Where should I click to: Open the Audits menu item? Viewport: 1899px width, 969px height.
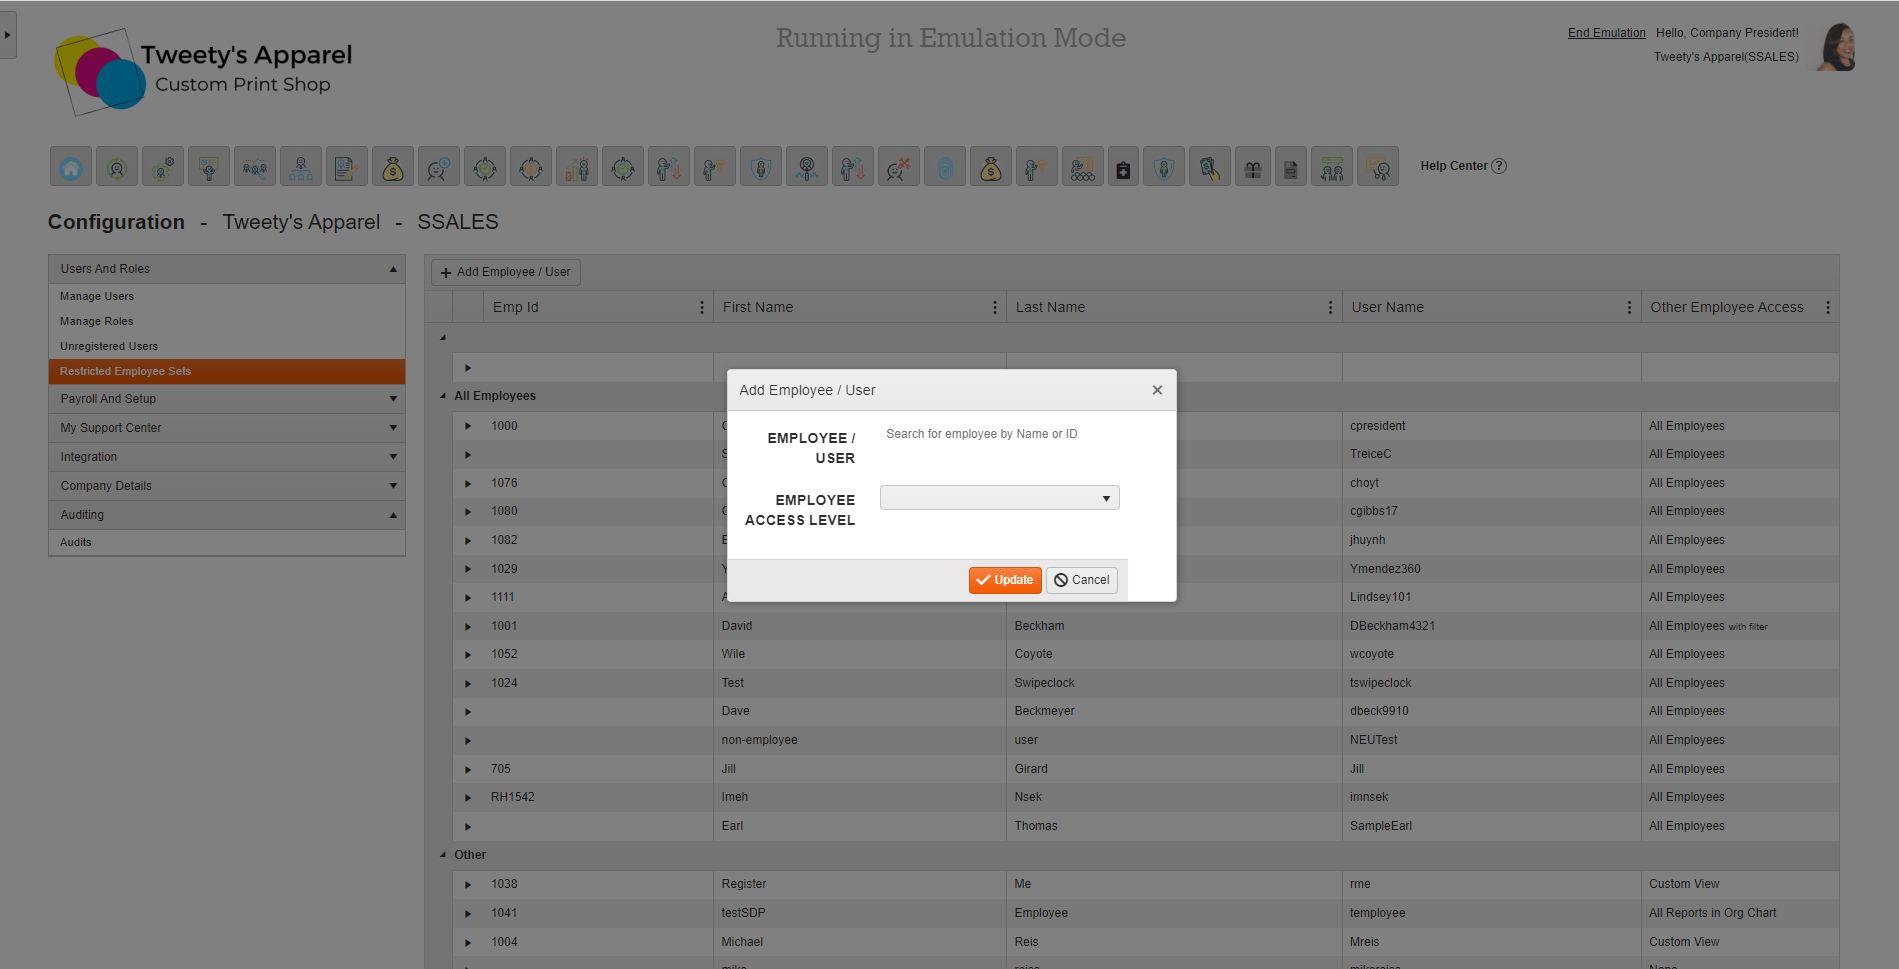pos(227,542)
